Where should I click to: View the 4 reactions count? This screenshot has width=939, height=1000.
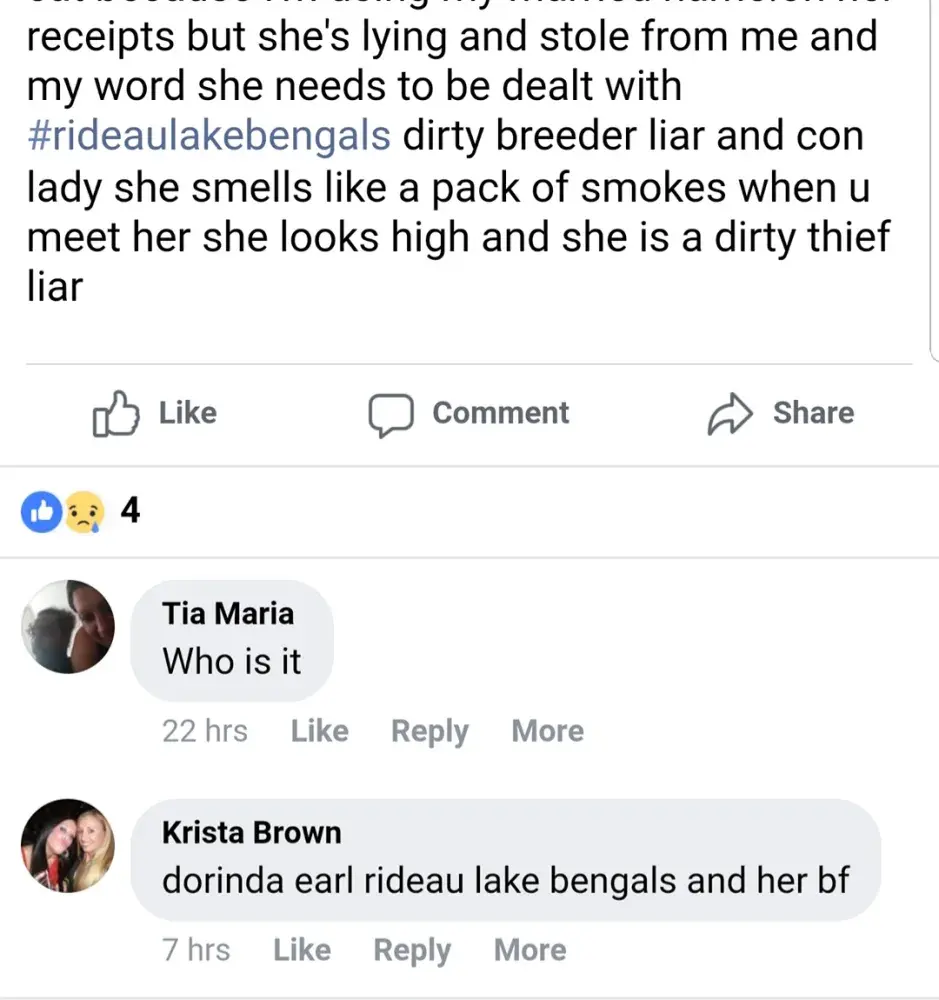coord(130,512)
